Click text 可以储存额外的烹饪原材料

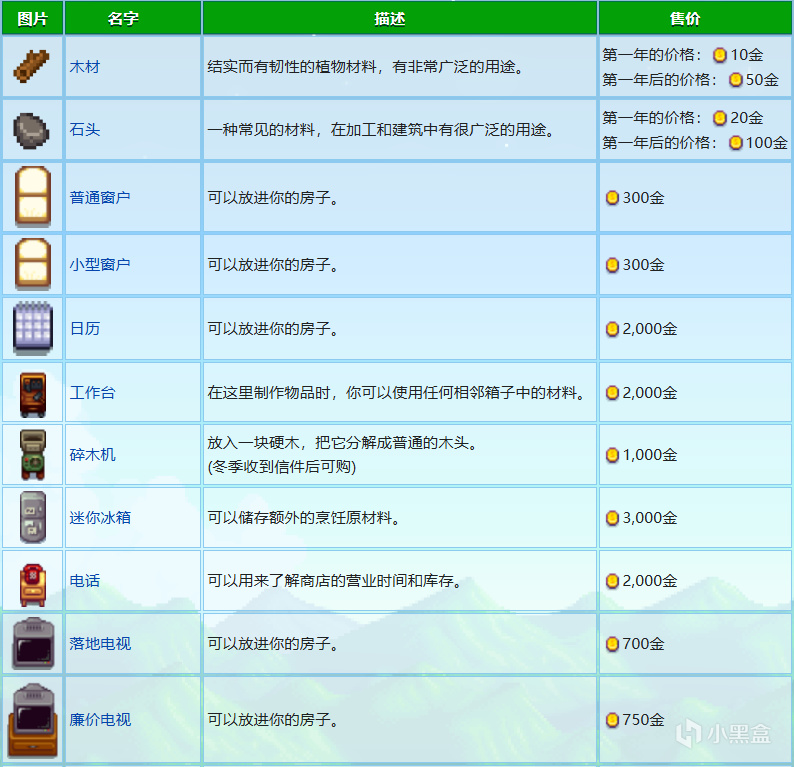pos(306,517)
